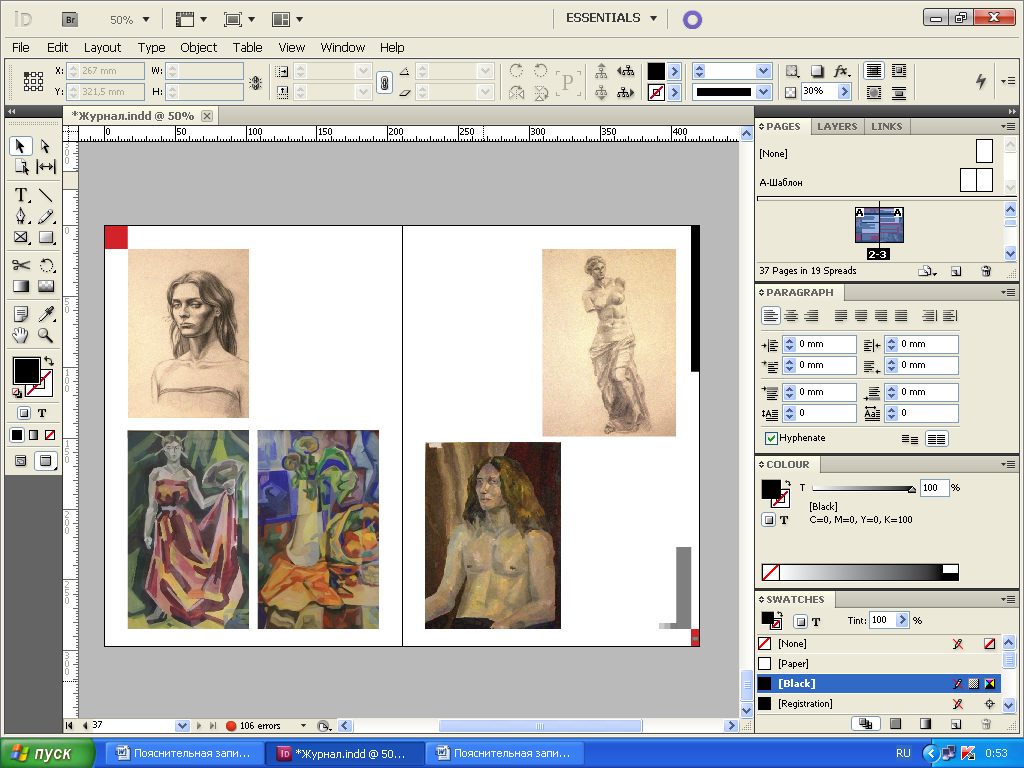Select the Selection tool arrow
Screen dimensions: 1024x768
[x=20, y=146]
